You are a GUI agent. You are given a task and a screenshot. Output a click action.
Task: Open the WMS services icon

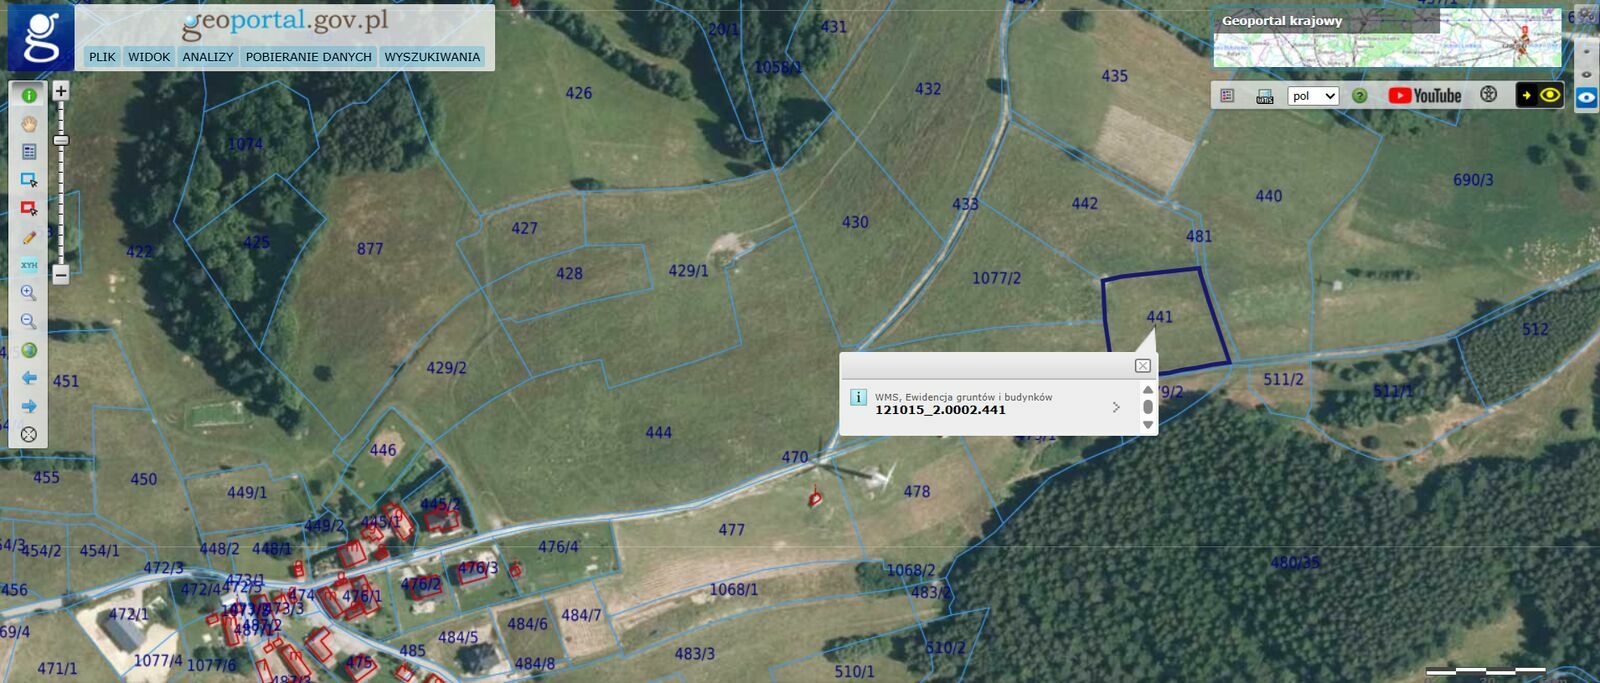1265,96
